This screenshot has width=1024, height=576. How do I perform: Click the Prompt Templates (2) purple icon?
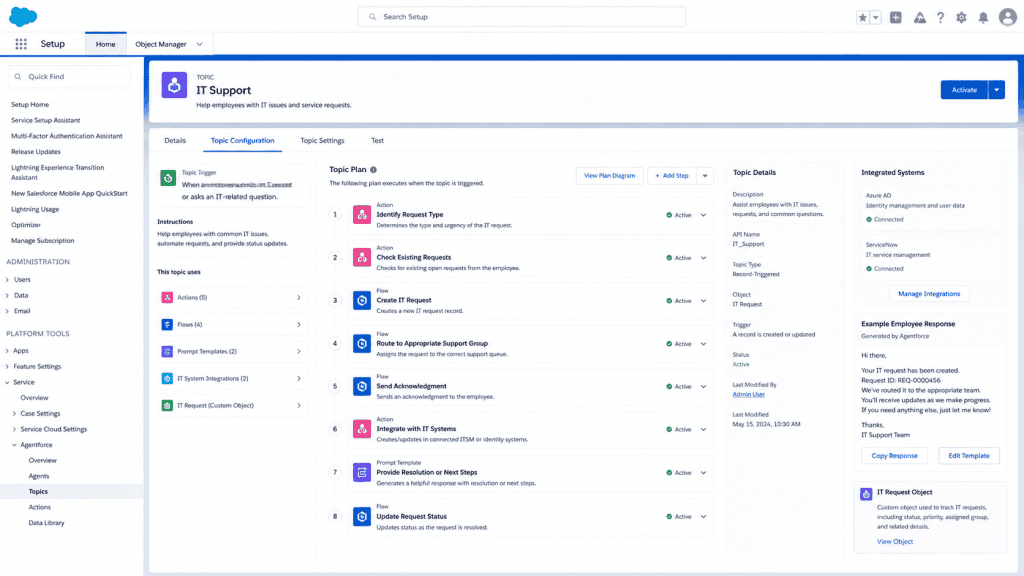[167, 351]
